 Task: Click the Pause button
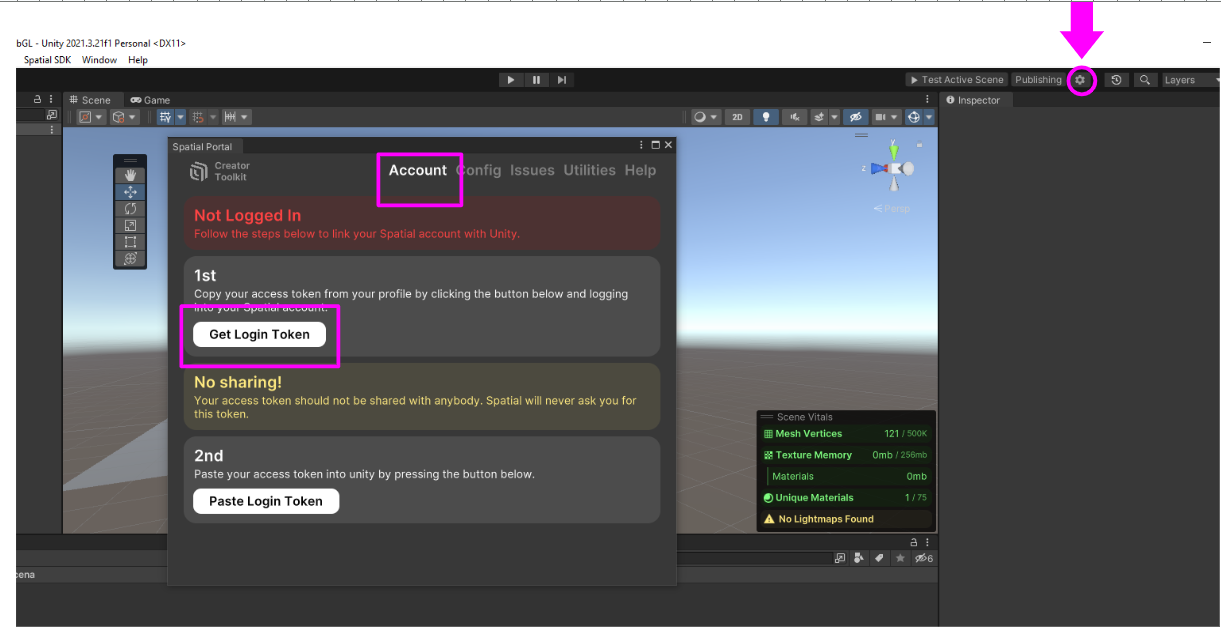(x=537, y=80)
